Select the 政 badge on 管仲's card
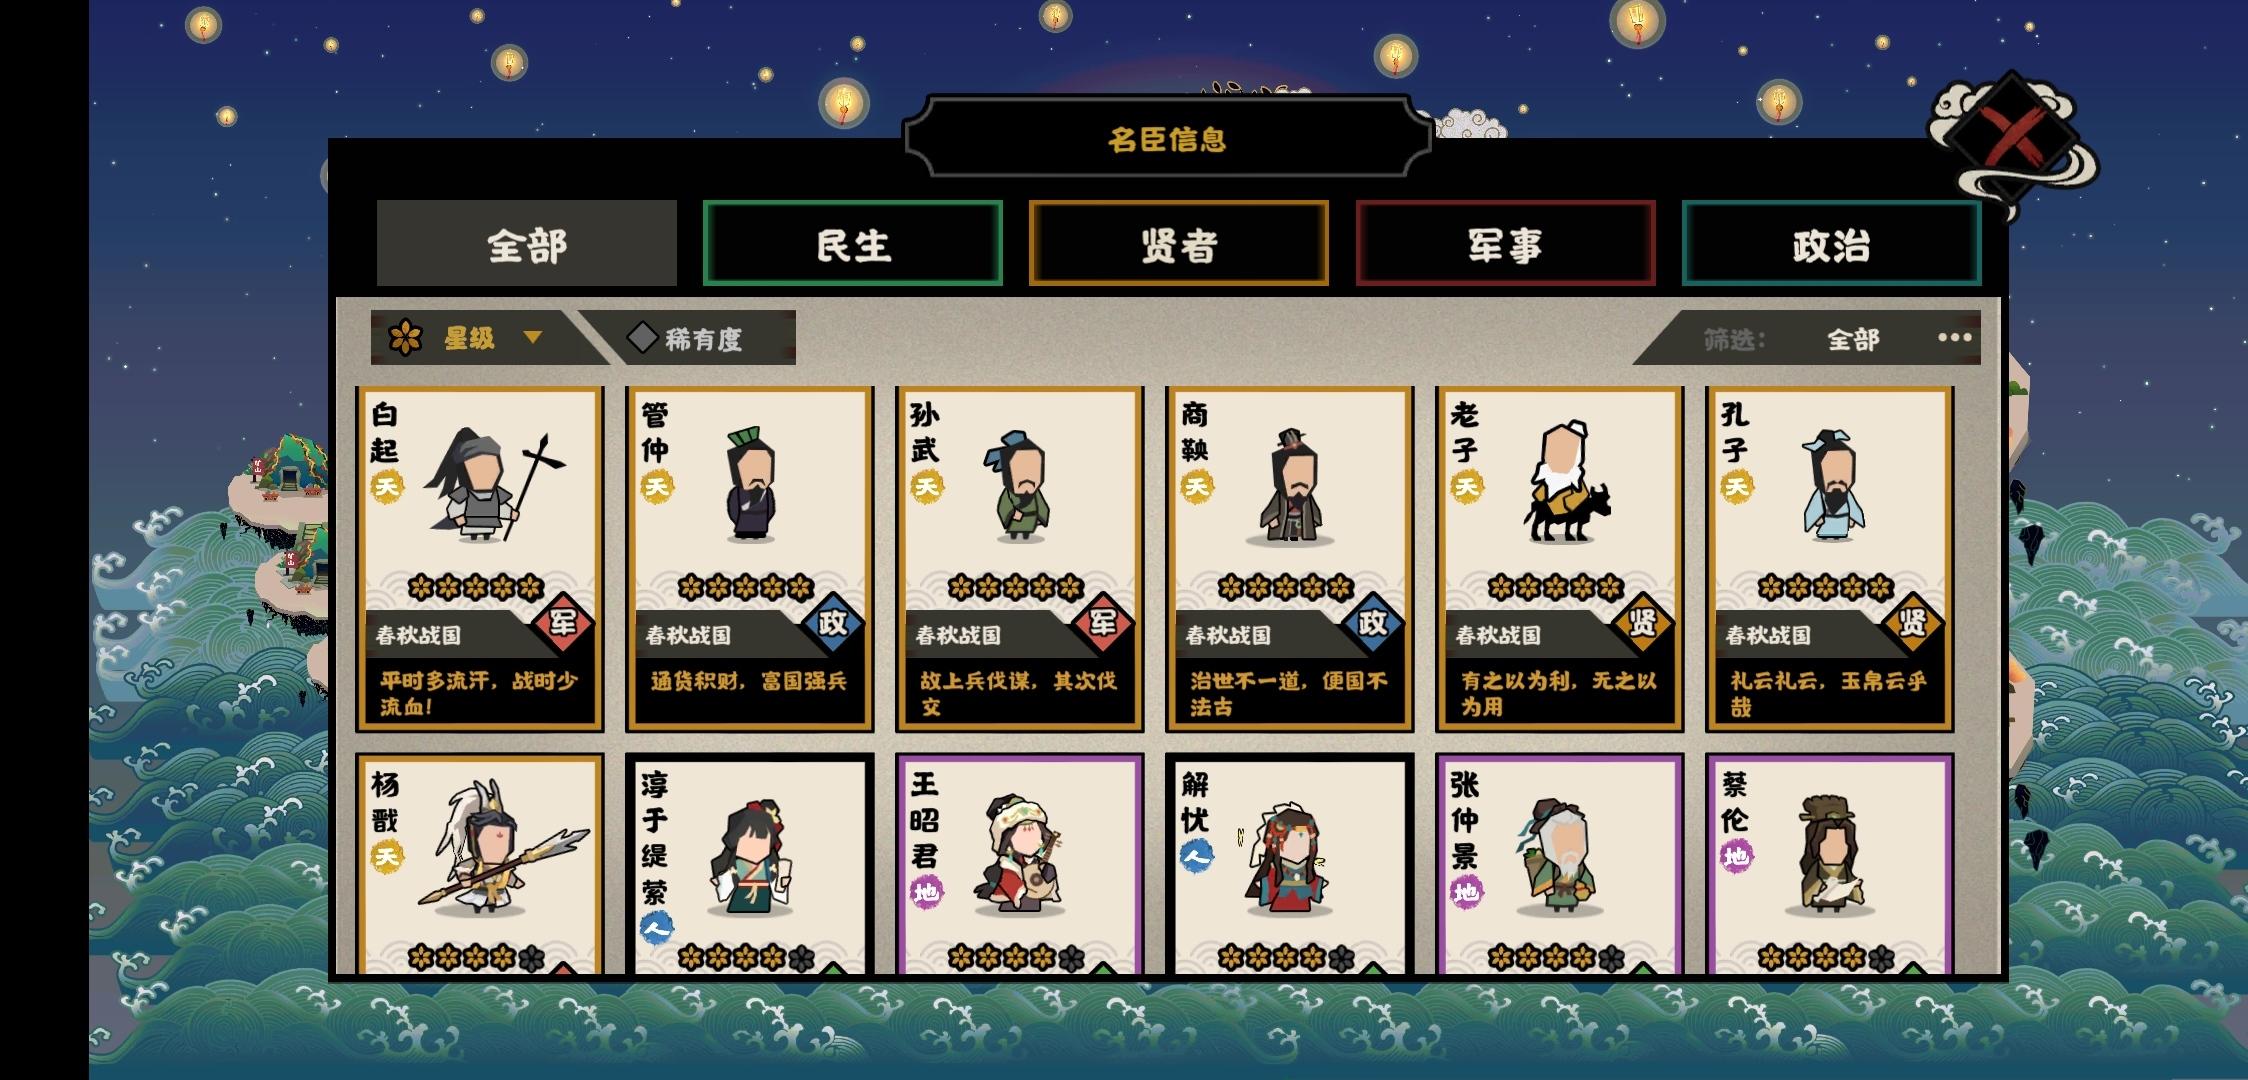 [x=833, y=623]
